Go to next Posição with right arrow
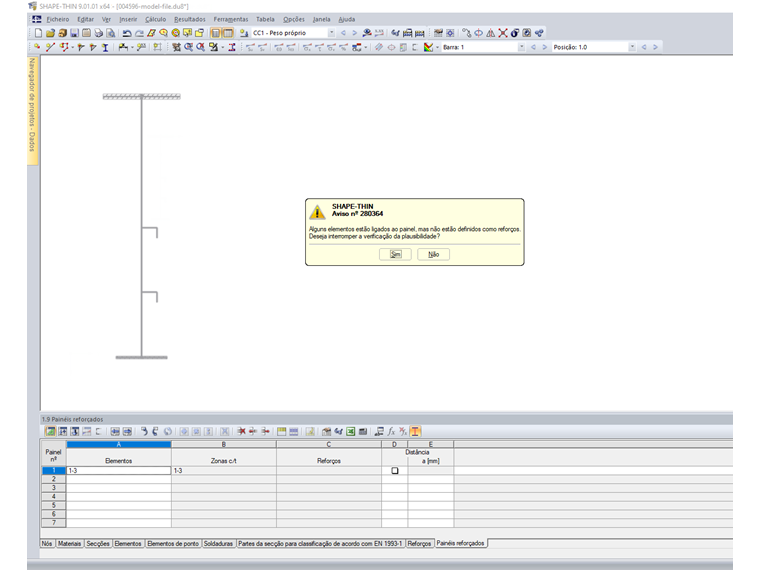The image size is (760, 570). coord(655,47)
